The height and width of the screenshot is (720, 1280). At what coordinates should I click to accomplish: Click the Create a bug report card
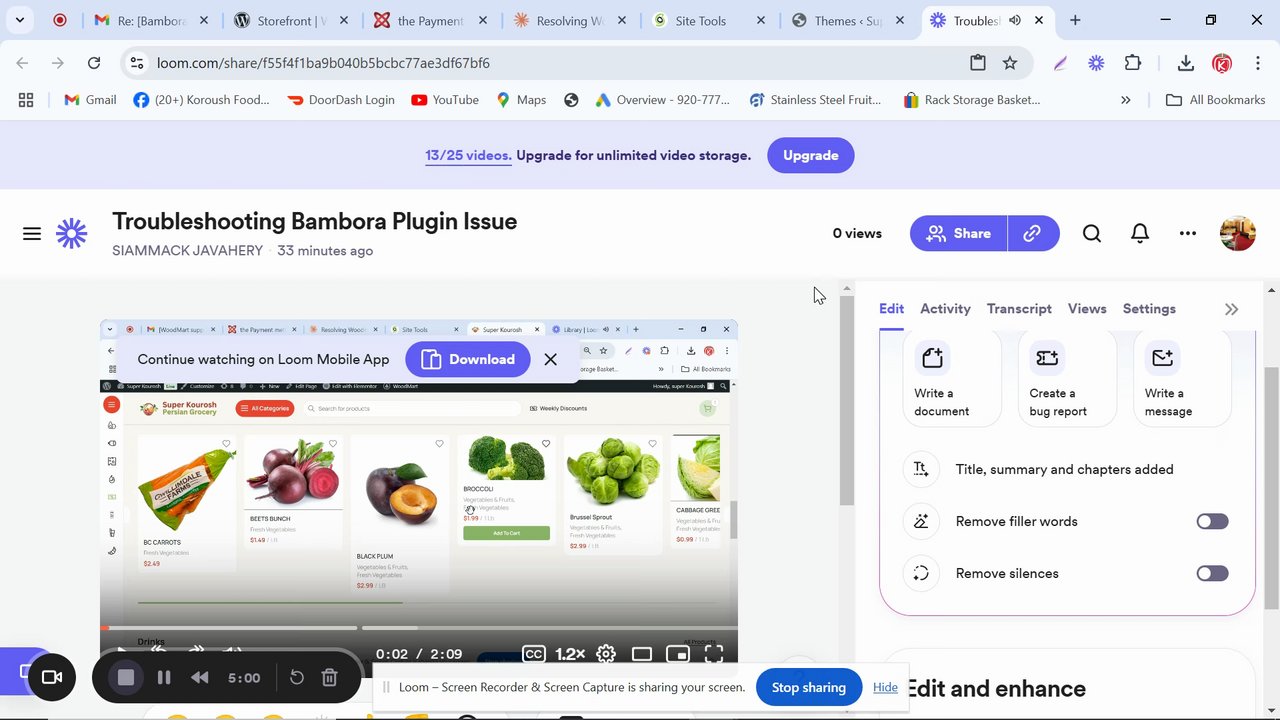pyautogui.click(x=1067, y=380)
